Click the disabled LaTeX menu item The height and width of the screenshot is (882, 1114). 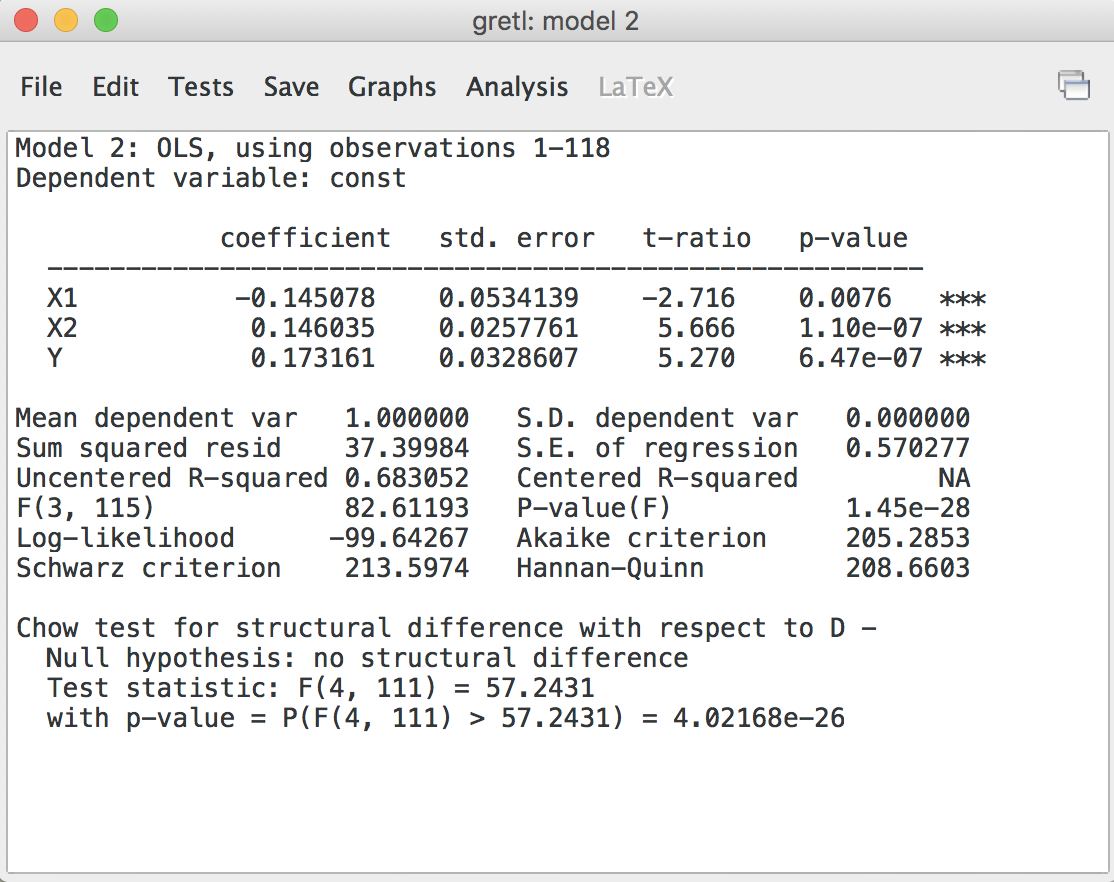coord(636,87)
